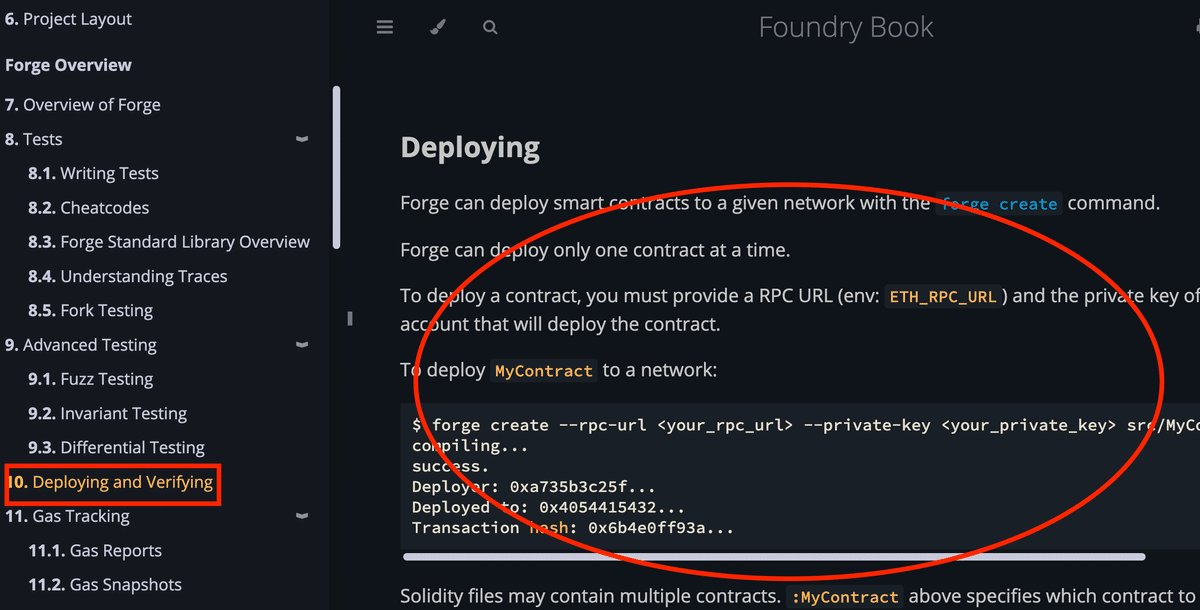This screenshot has width=1200, height=610.
Task: Open 8. Tests chapter
Action: [x=33, y=139]
